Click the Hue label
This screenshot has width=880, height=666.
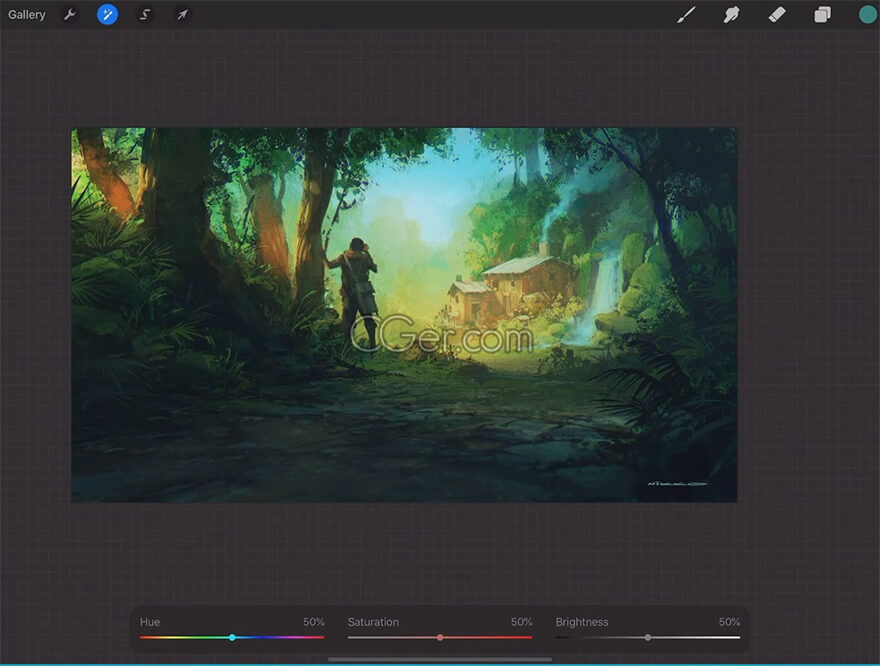[150, 622]
